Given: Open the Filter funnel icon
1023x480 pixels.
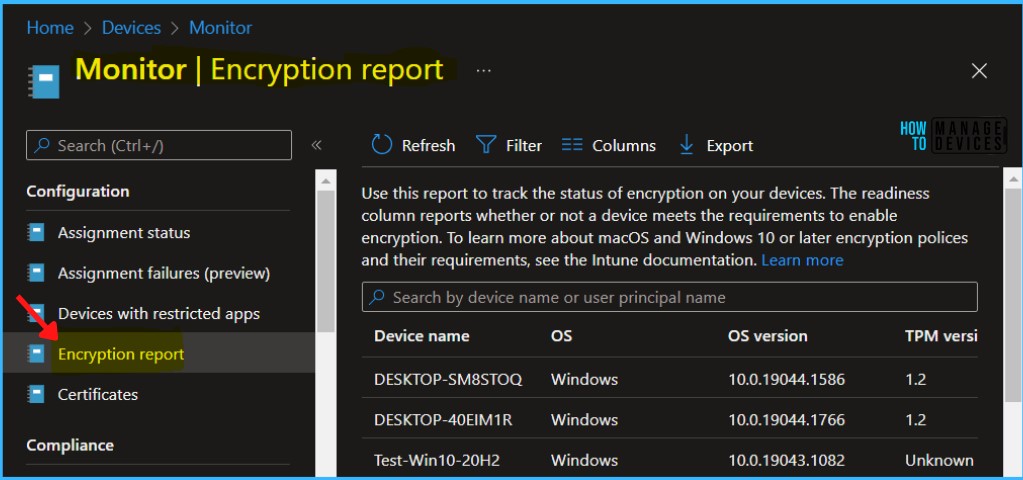Looking at the screenshot, I should 486,145.
